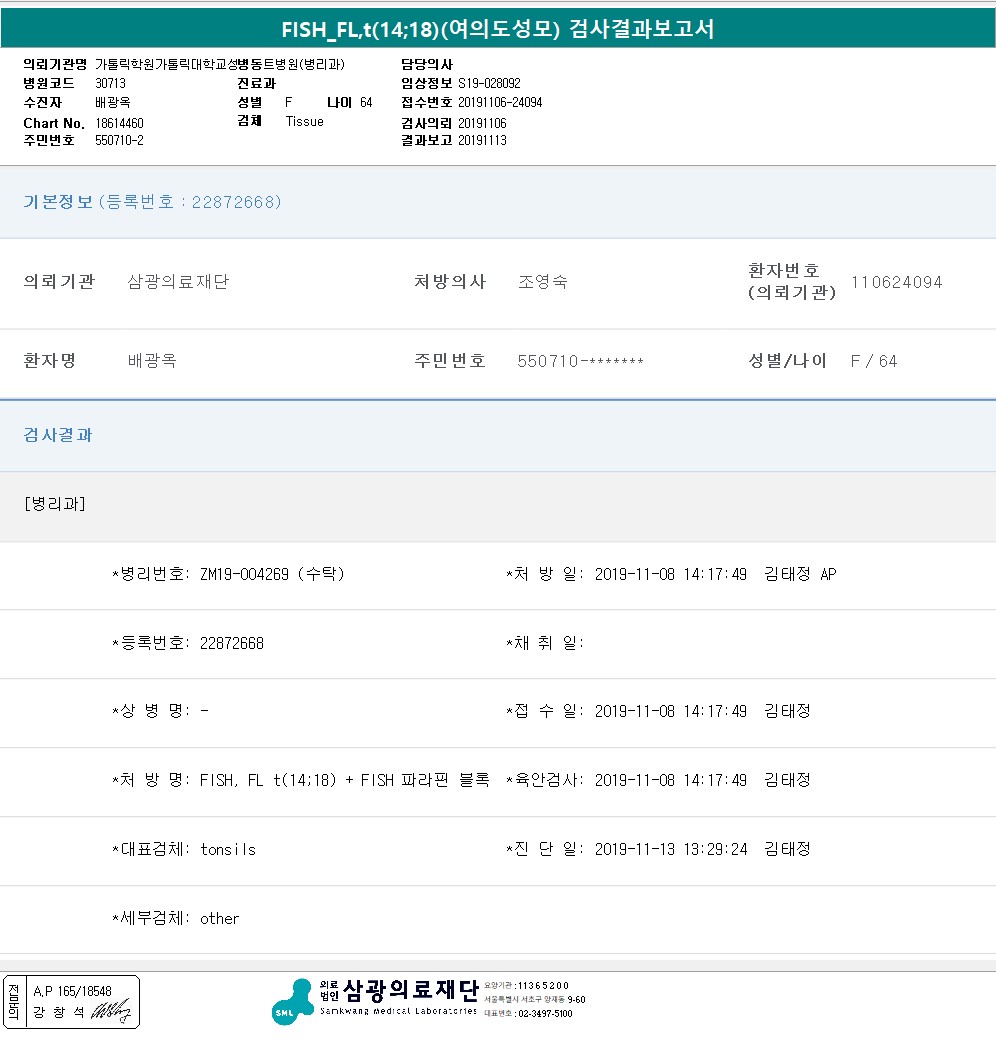
Task: Click the 접수번호 20191106-24094 in header
Action: 500,103
